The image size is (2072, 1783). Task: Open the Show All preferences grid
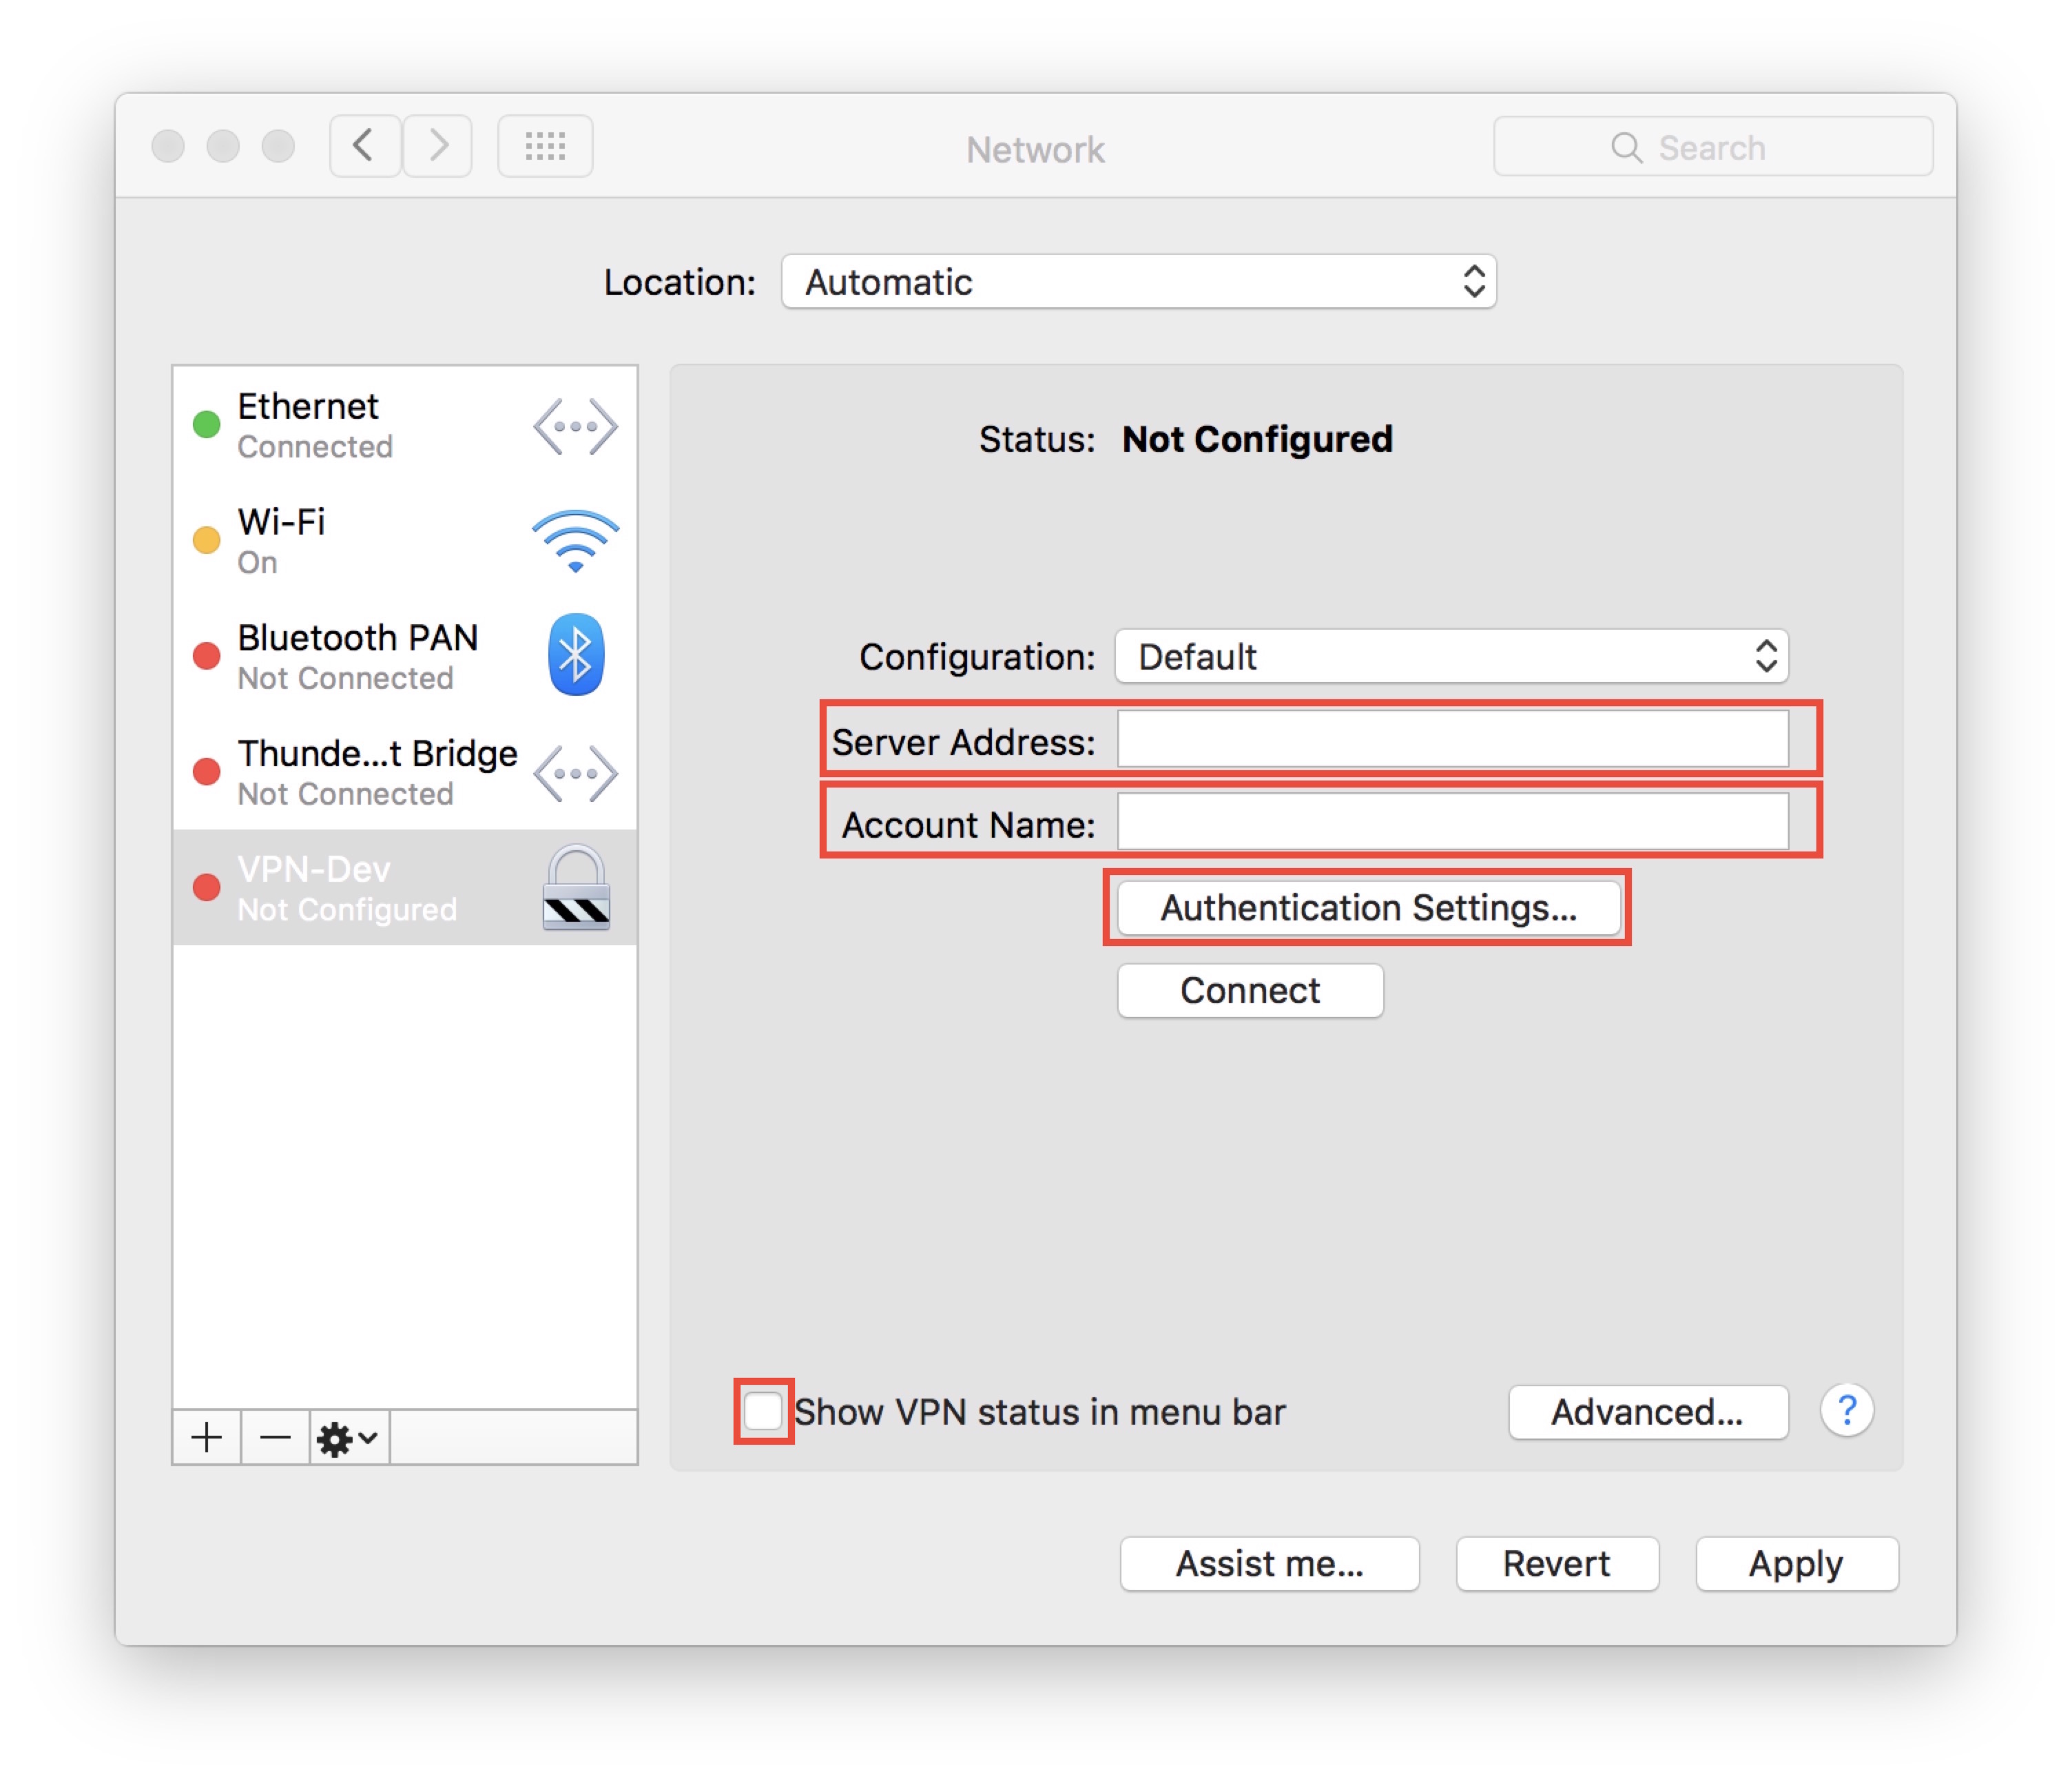tap(545, 146)
